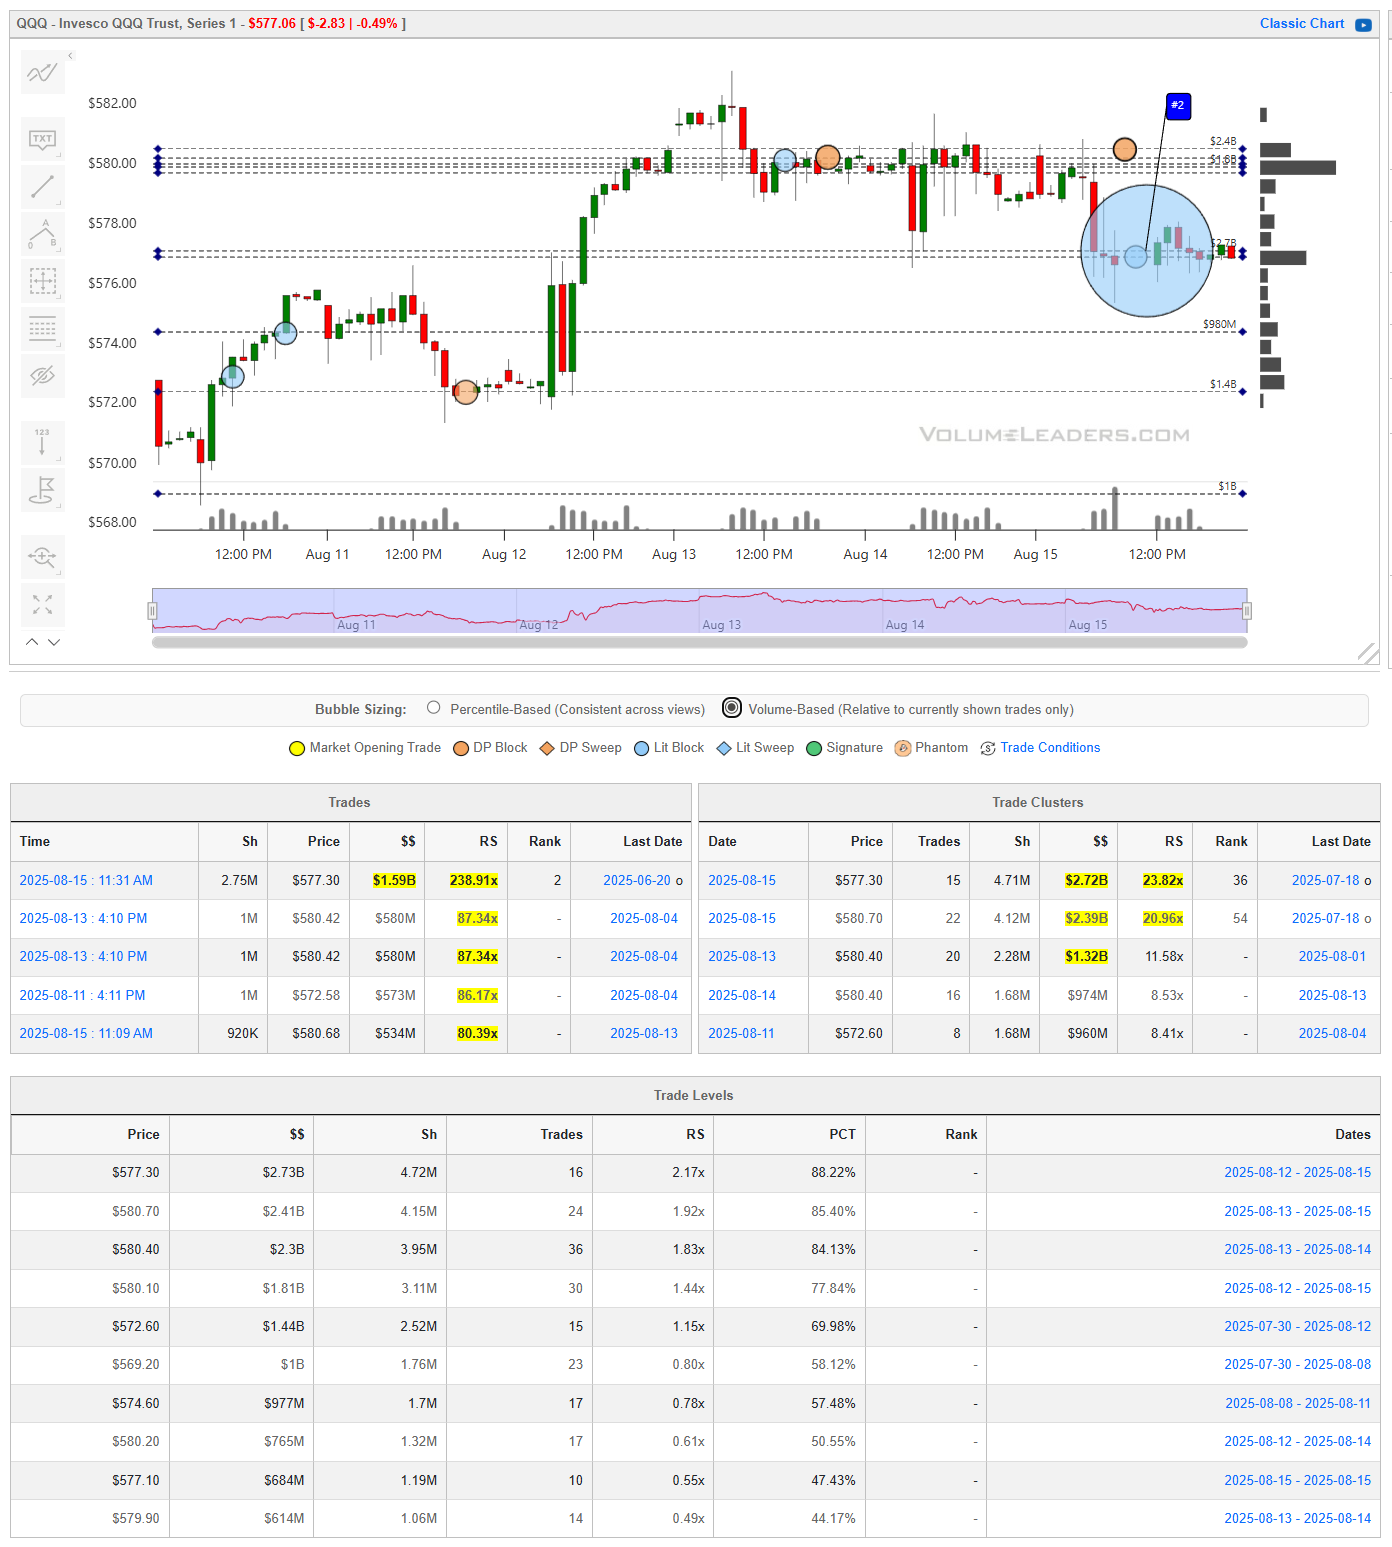This screenshot has width=1392, height=1547.
Task: Open the Classic Chart link
Action: pyautogui.click(x=1301, y=23)
